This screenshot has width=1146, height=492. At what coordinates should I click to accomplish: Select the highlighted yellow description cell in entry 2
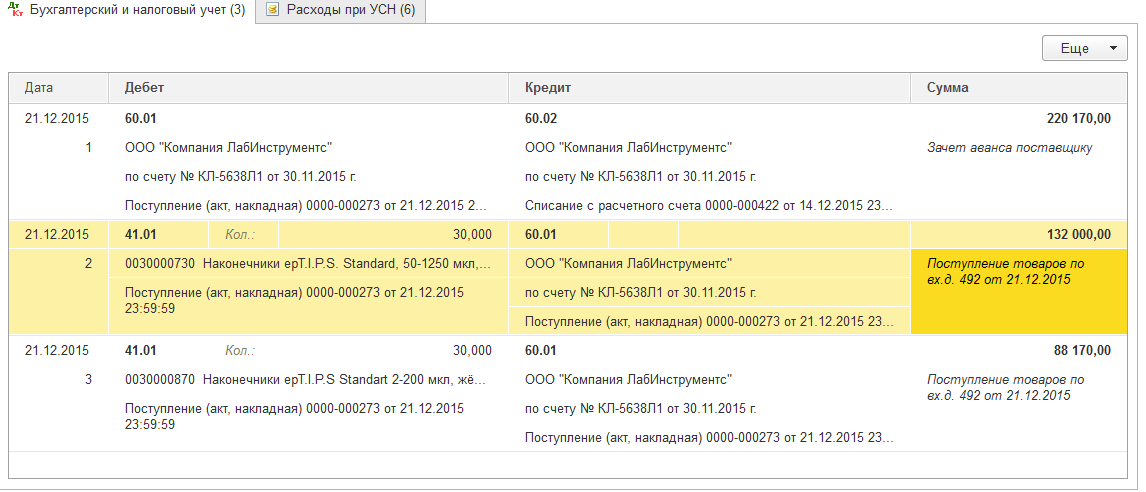1012,292
